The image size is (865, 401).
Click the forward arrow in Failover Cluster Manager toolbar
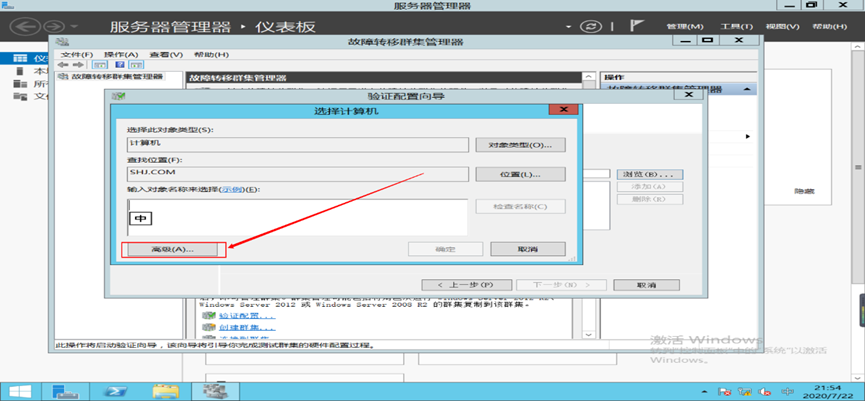pos(78,65)
